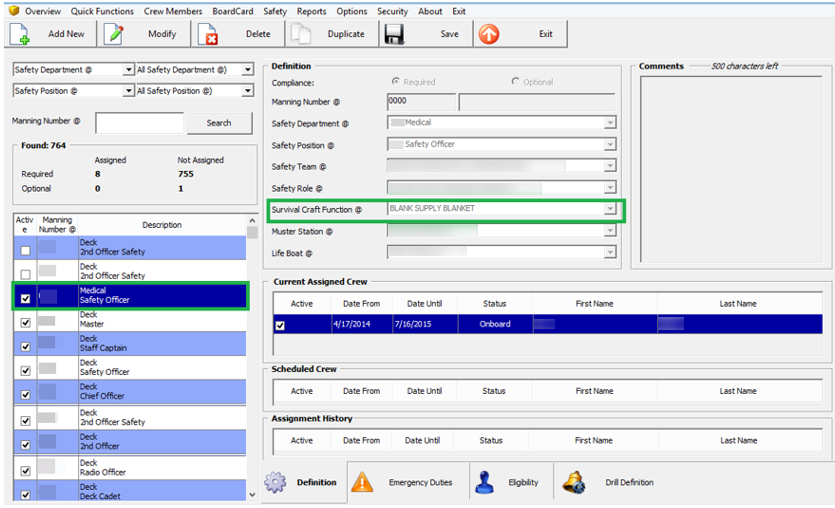
Task: Expand the Muster Station dropdown
Action: point(610,231)
